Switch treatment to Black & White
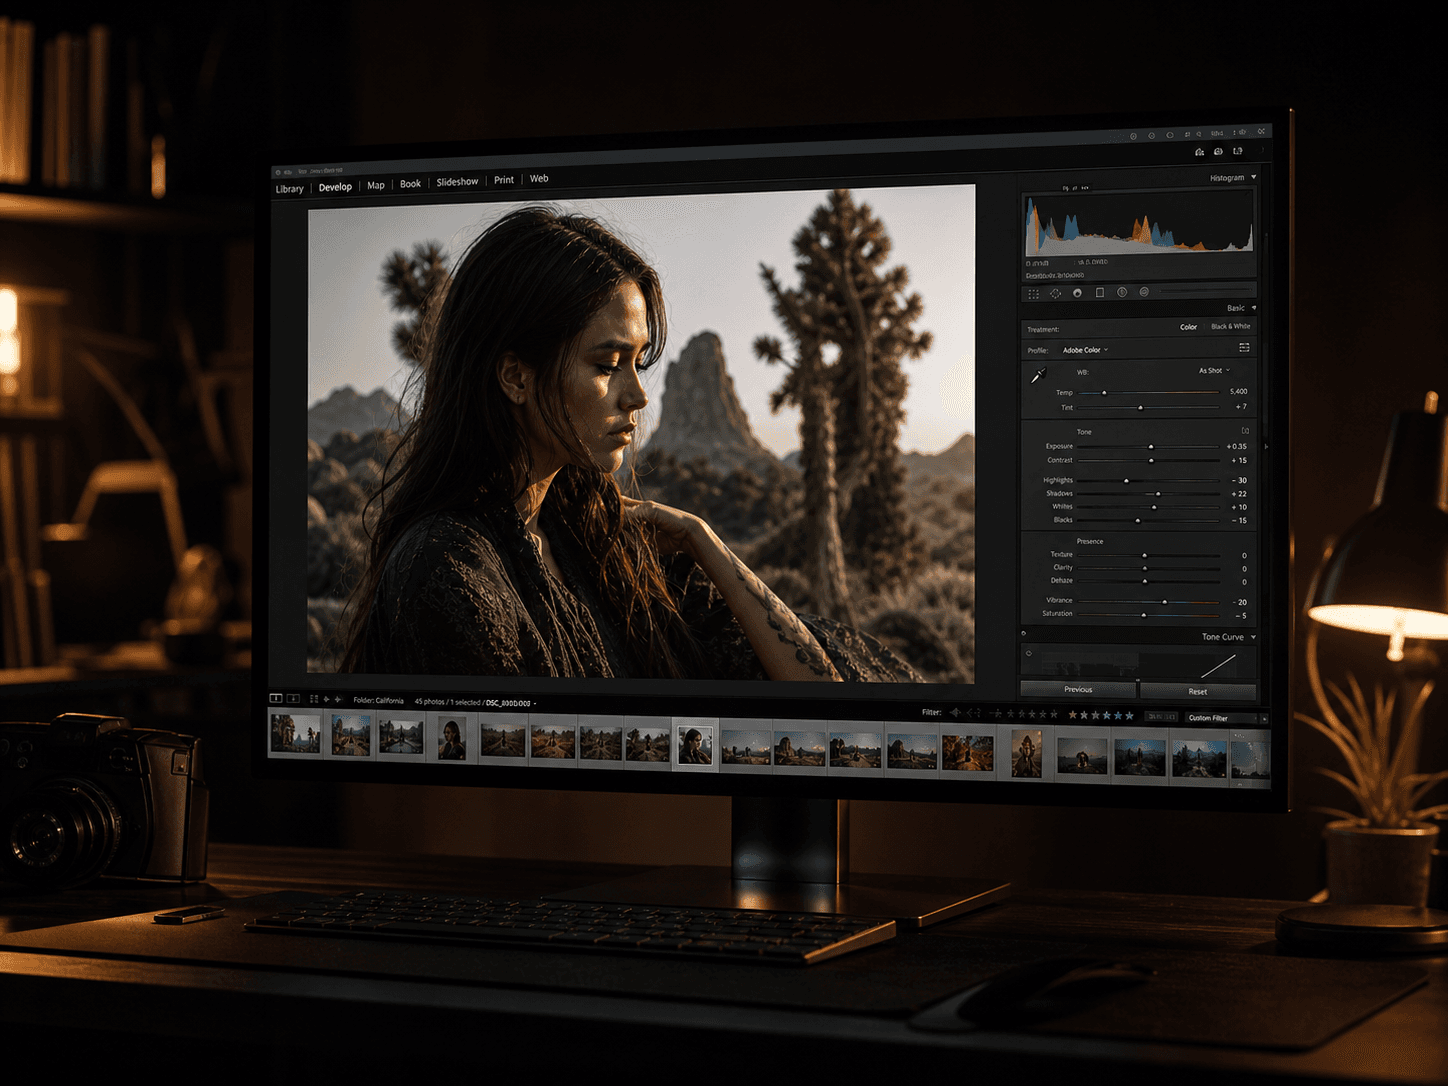This screenshot has width=1448, height=1086. [x=1230, y=326]
